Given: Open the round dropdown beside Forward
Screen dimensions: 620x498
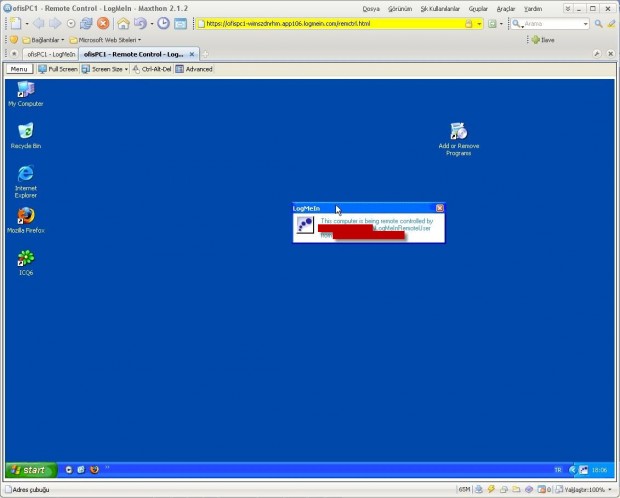Looking at the screenshot, I should tap(71, 24).
